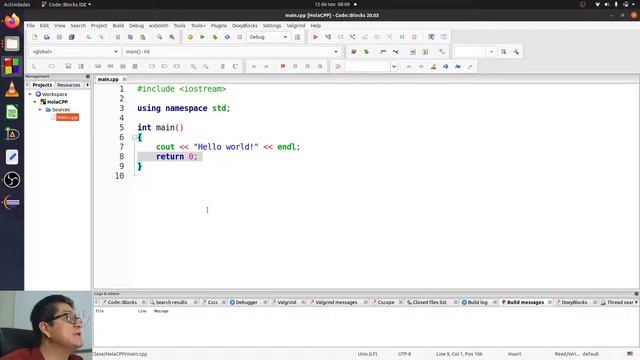Toggle code fold marker at line 6

pyautogui.click(x=134, y=138)
